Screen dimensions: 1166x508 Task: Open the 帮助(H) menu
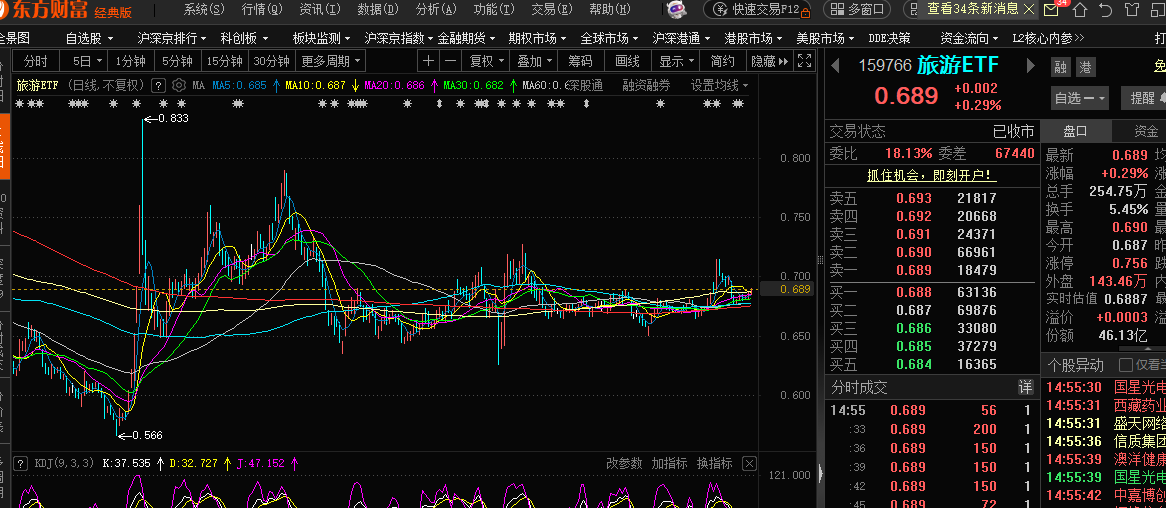(x=610, y=10)
